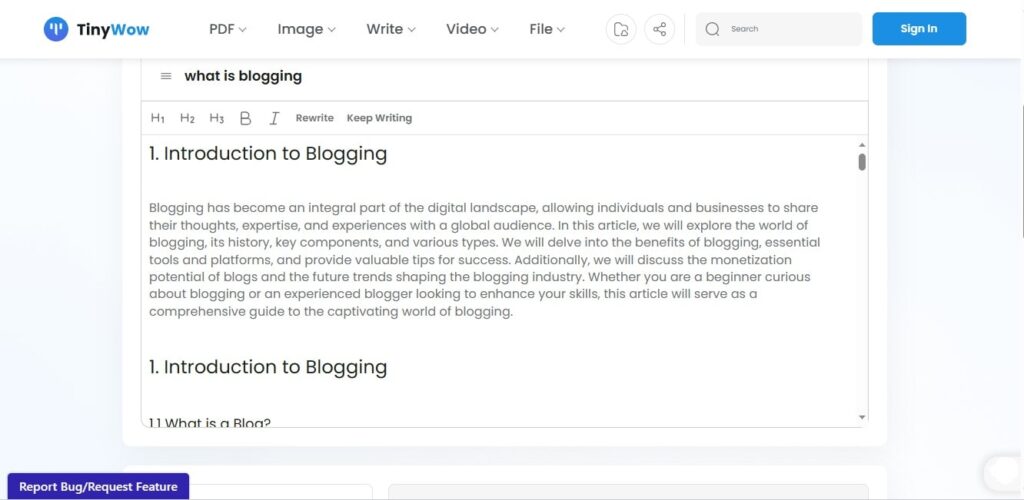
Task: Expand the Image tools dropdown
Action: click(306, 29)
